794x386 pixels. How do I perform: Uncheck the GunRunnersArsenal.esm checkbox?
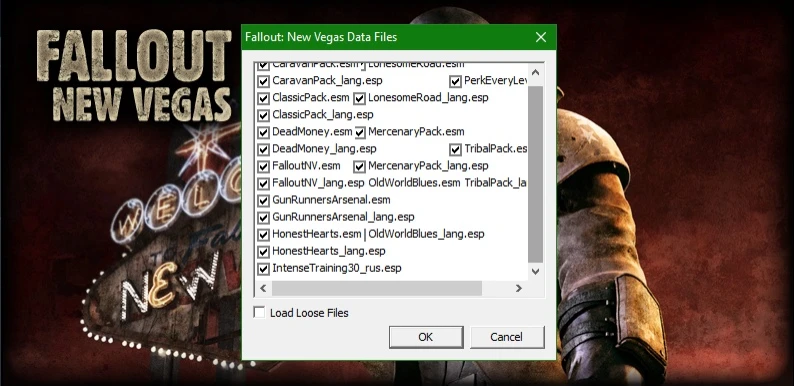pos(263,201)
